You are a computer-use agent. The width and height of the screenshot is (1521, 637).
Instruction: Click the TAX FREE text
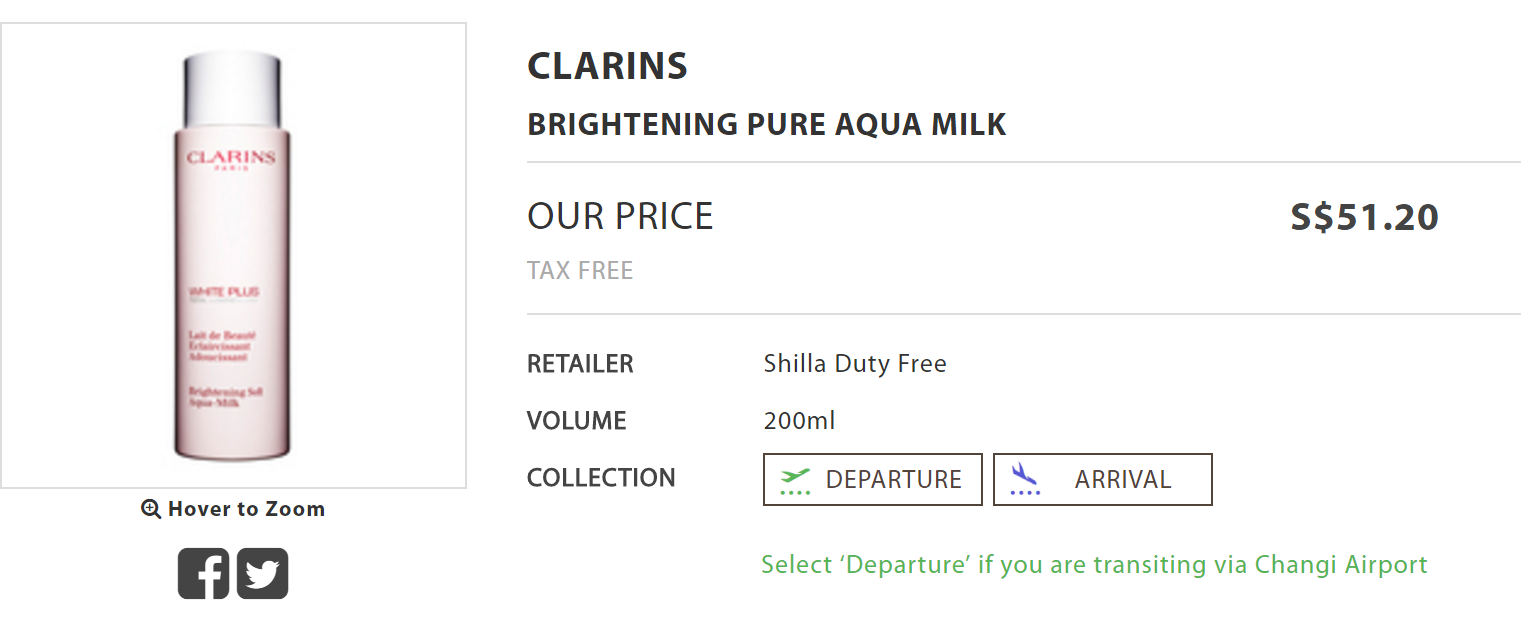[580, 271]
